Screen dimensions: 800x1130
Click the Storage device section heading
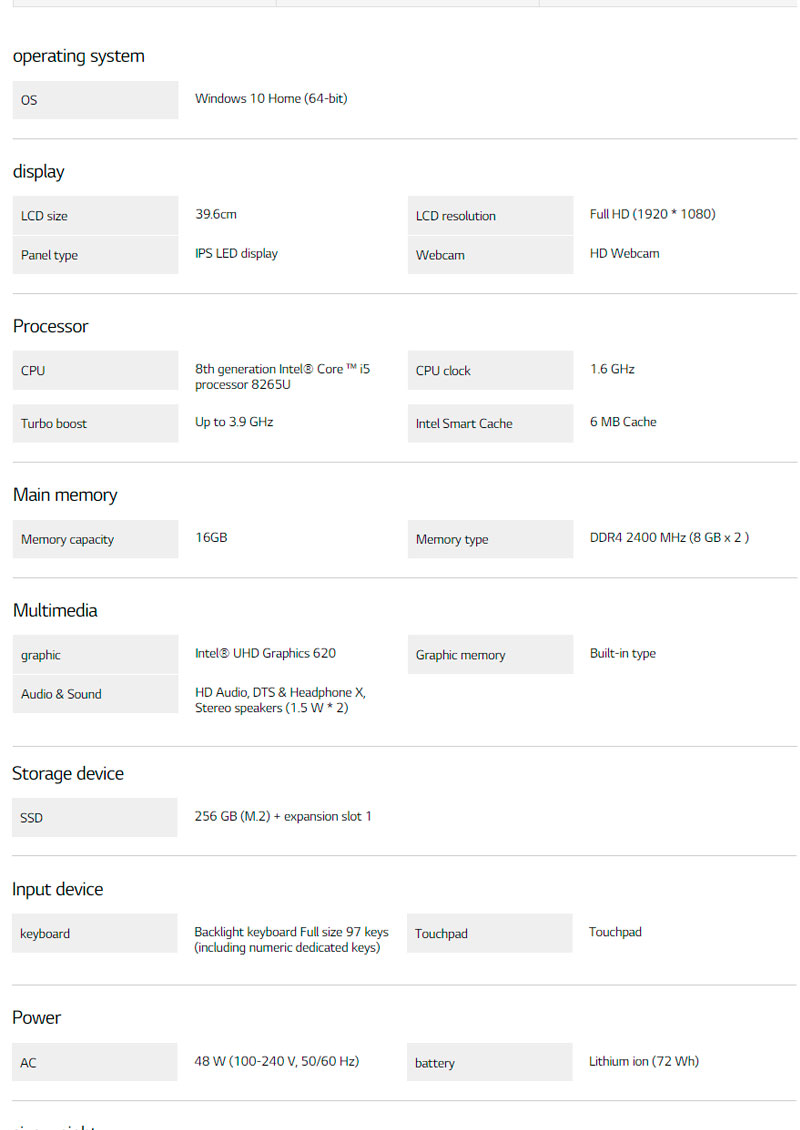coord(68,774)
